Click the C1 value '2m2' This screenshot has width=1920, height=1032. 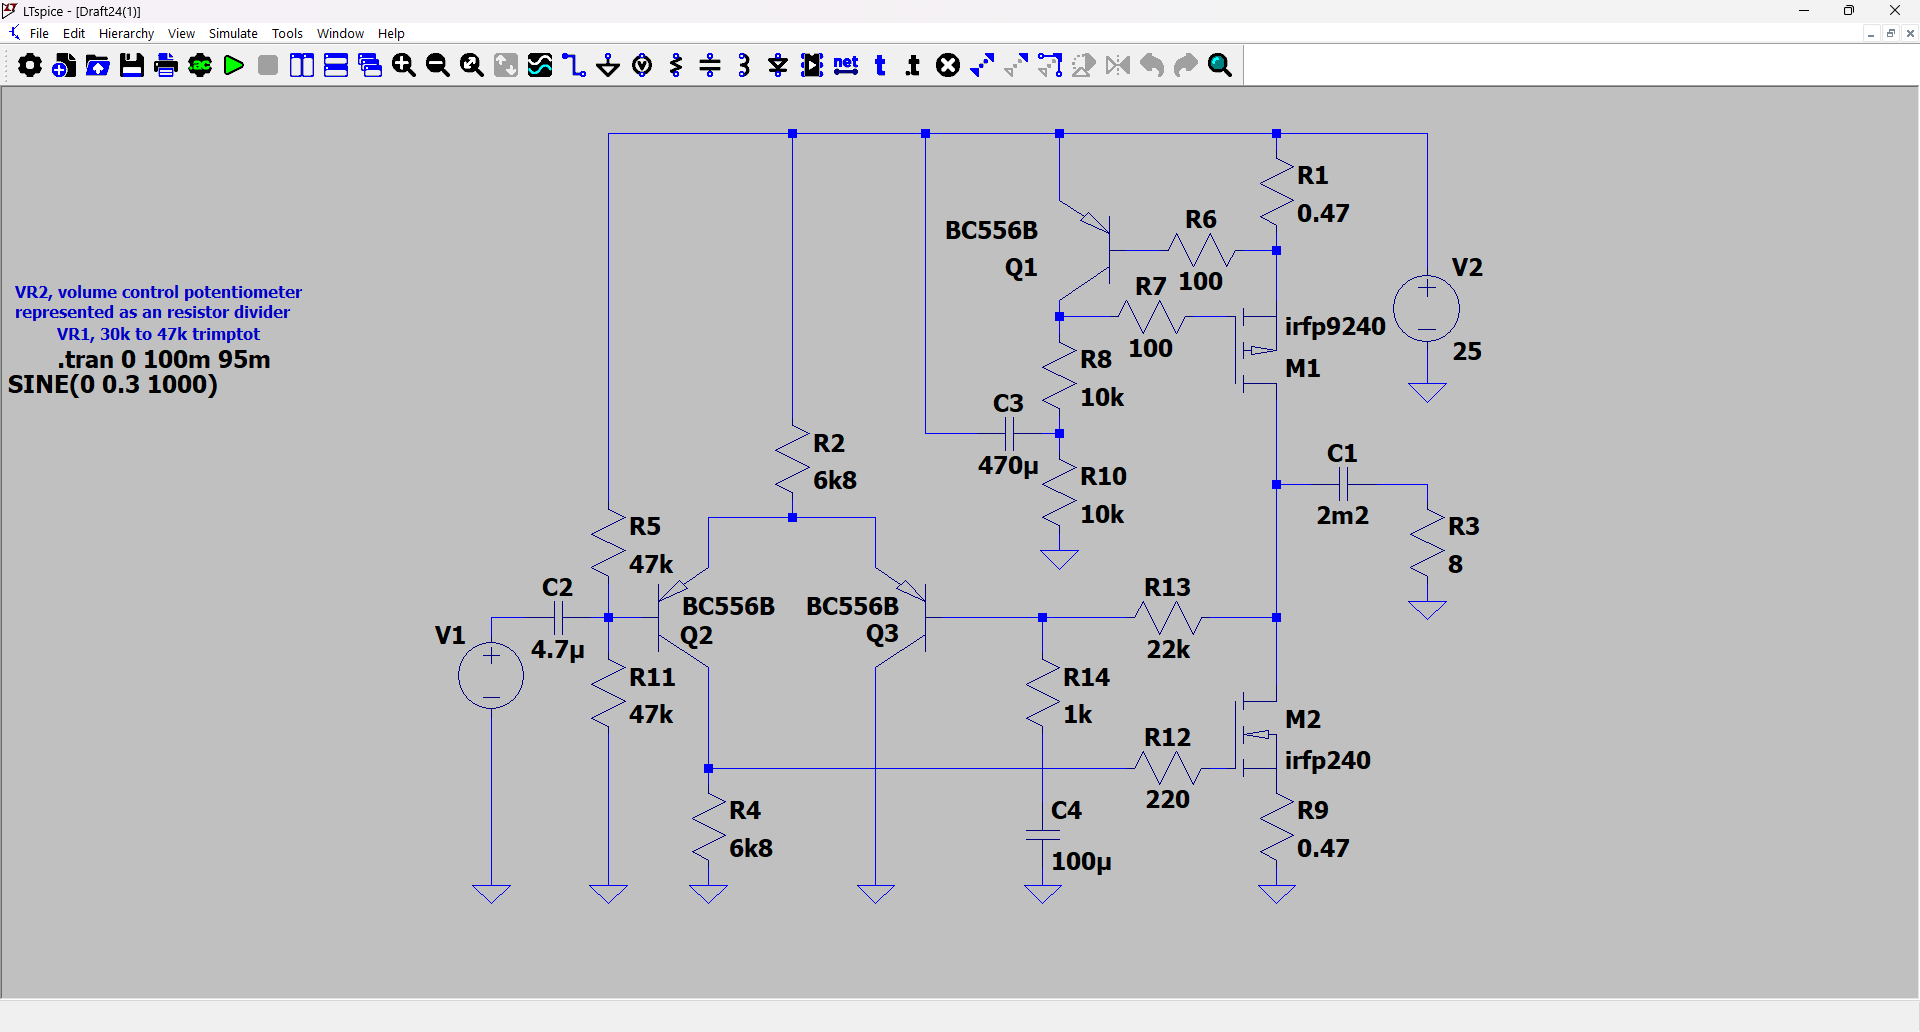point(1342,516)
